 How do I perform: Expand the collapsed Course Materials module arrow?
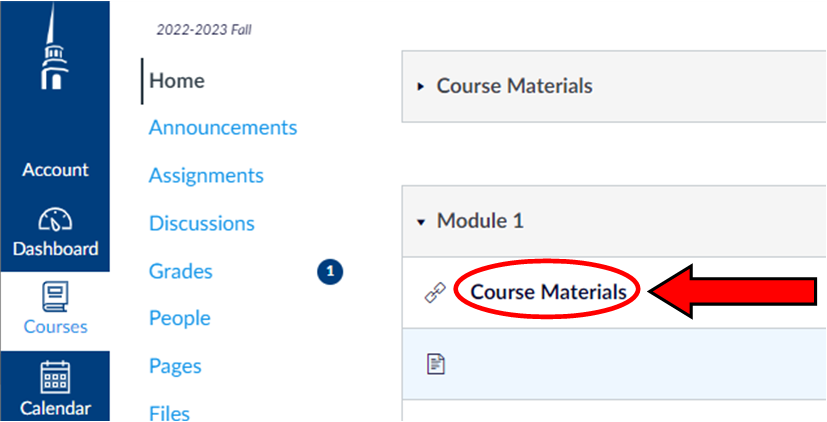pyautogui.click(x=420, y=87)
